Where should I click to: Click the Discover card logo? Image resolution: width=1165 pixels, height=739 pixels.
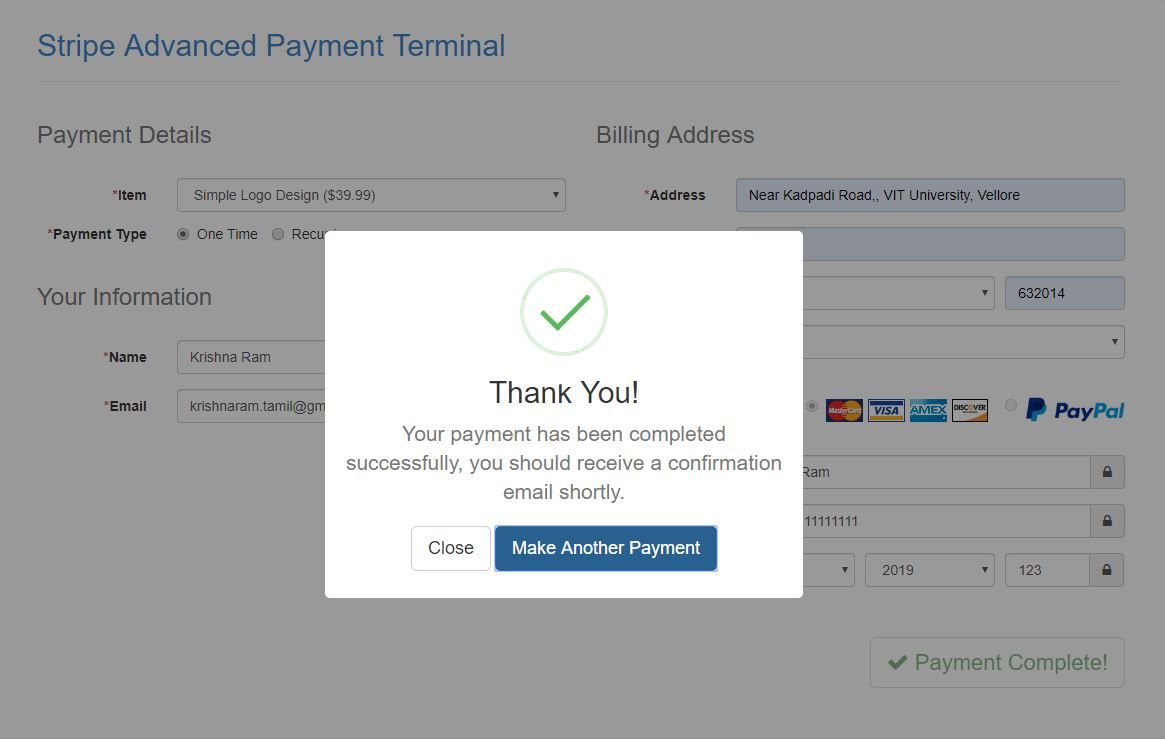[970, 410]
